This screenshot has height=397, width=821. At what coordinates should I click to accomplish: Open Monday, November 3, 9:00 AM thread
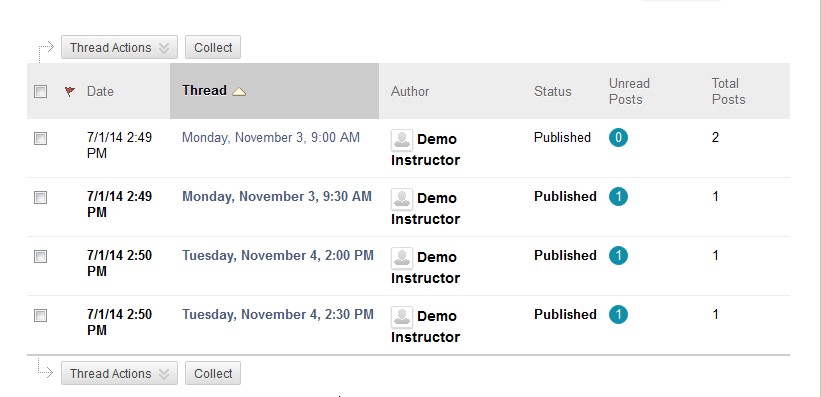click(271, 138)
